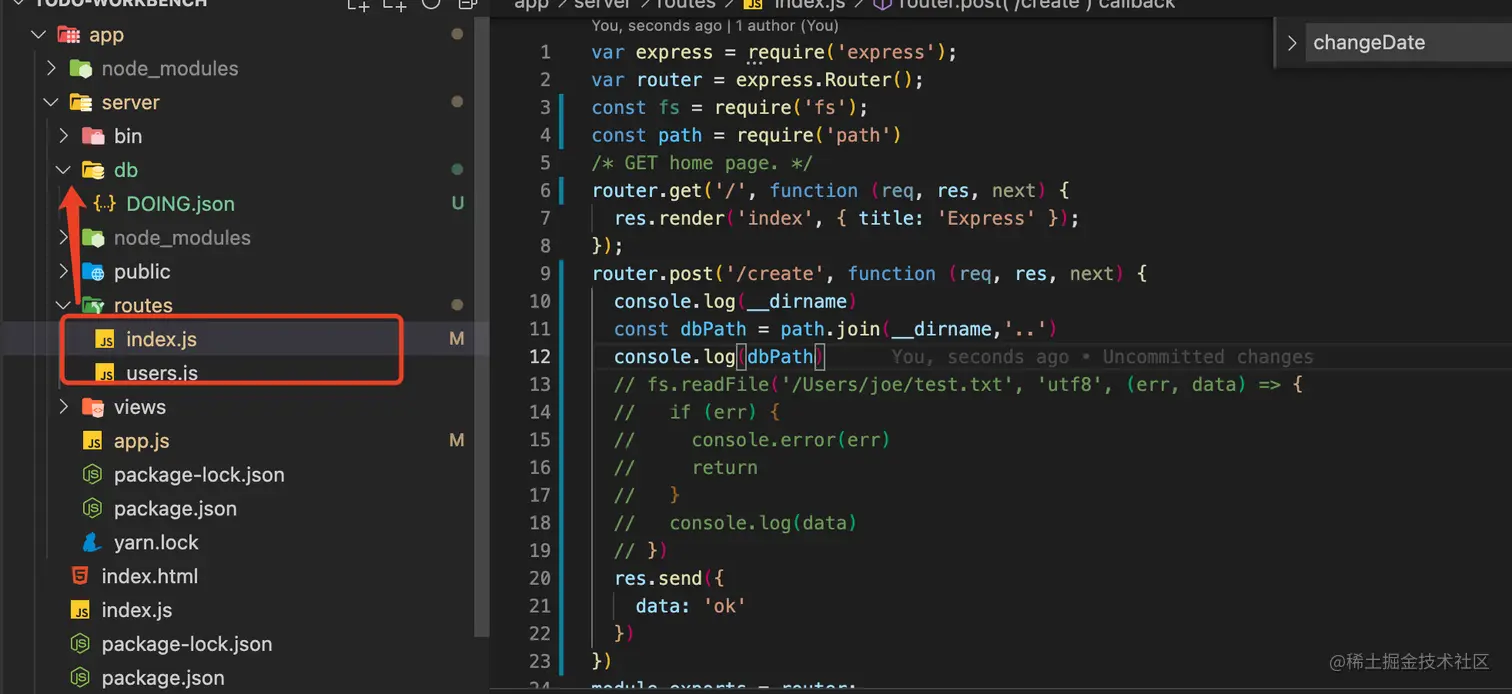Click the server folder icon
Viewport: 1512px width, 694px height.
click(81, 102)
